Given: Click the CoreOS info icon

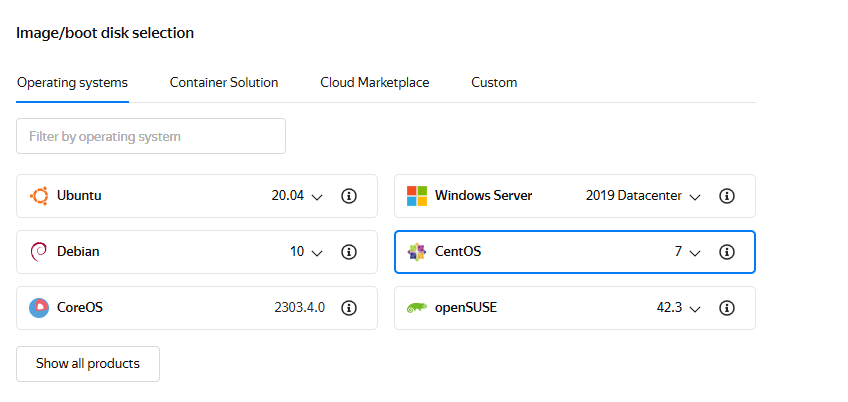Looking at the screenshot, I should (349, 308).
